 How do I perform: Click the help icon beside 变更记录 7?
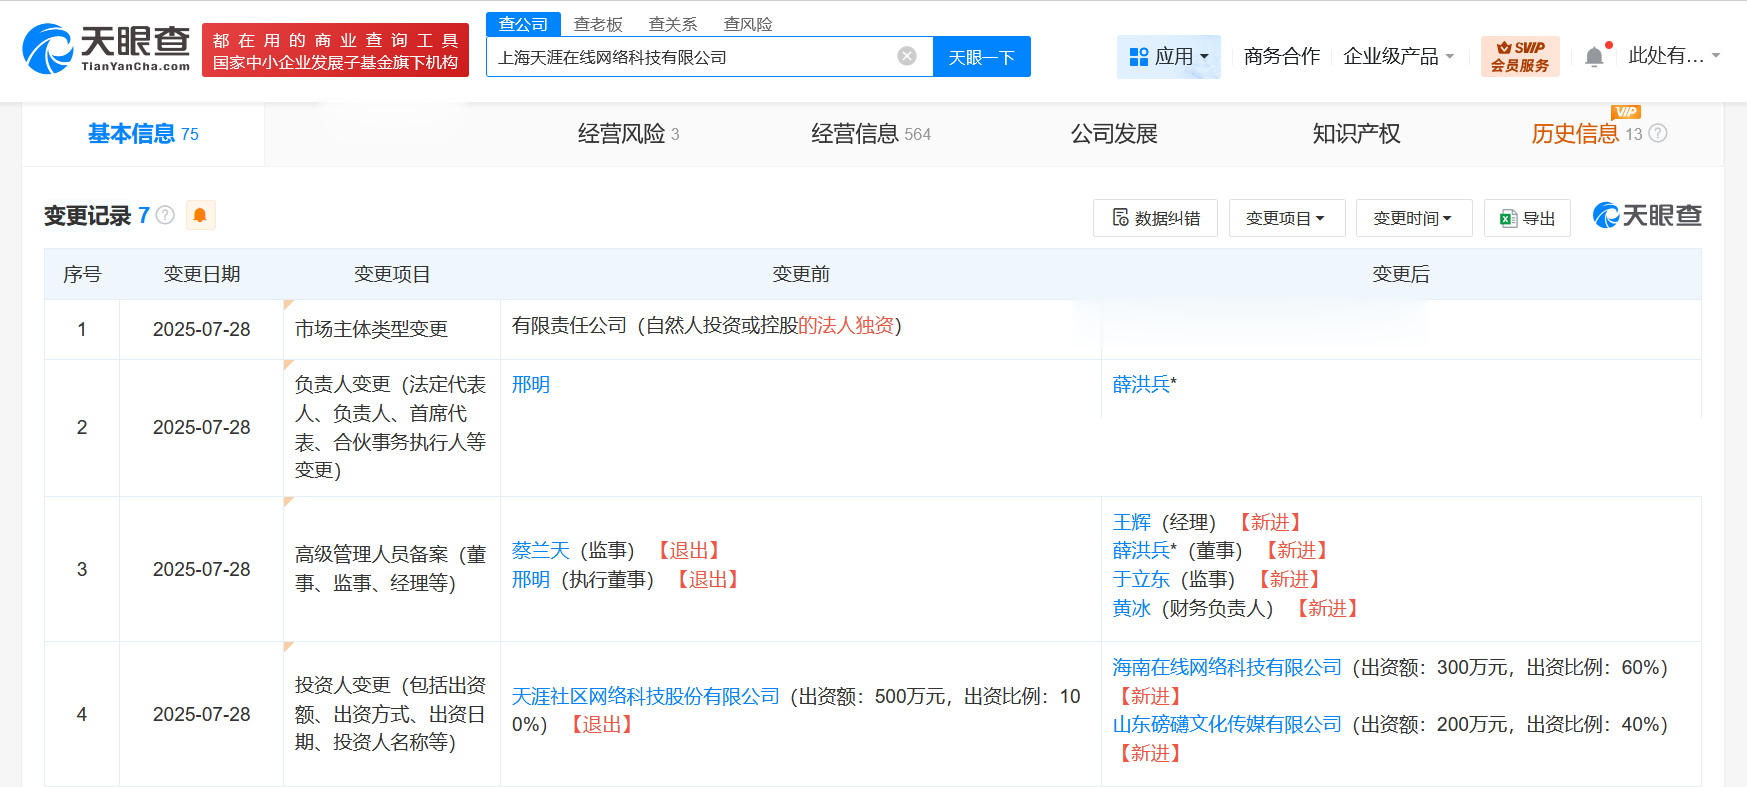point(166,215)
